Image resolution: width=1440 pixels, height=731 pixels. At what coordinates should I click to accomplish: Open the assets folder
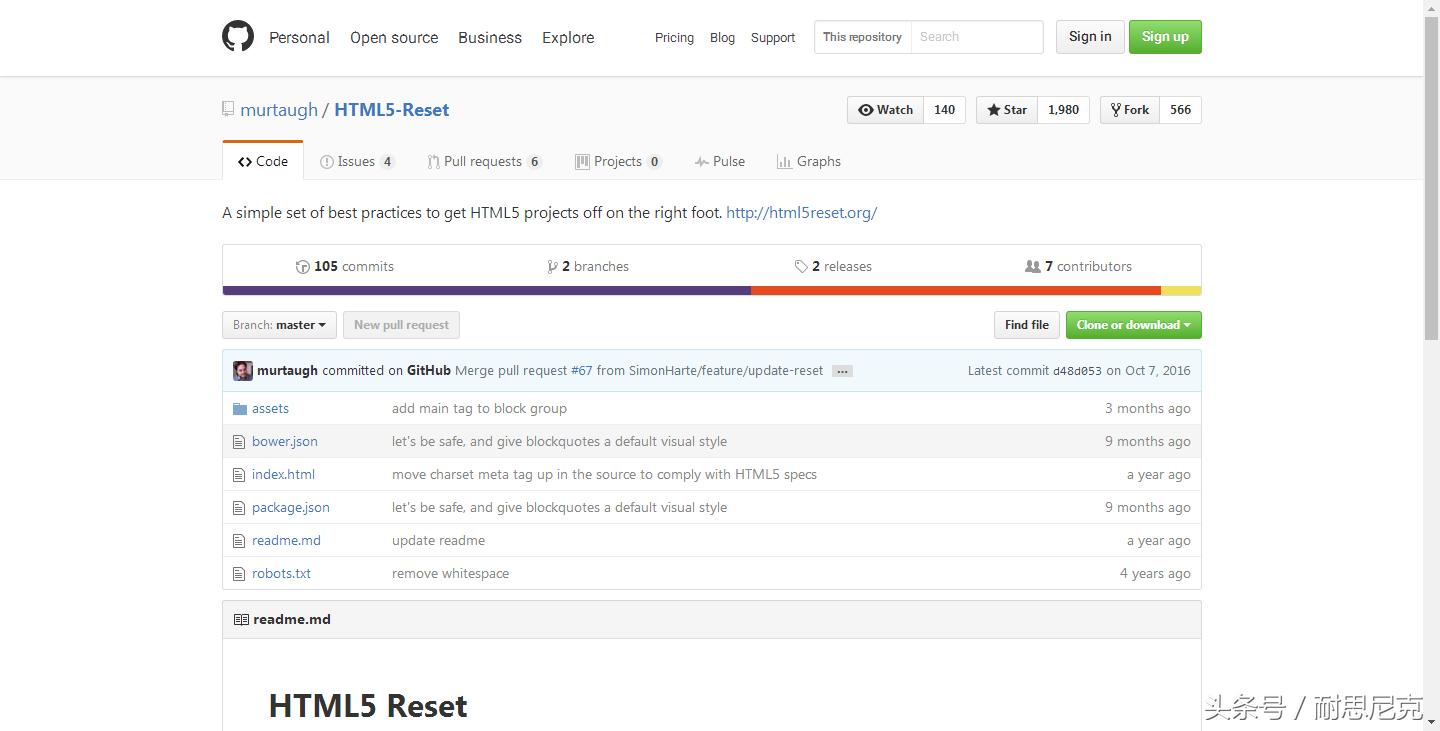pos(270,408)
